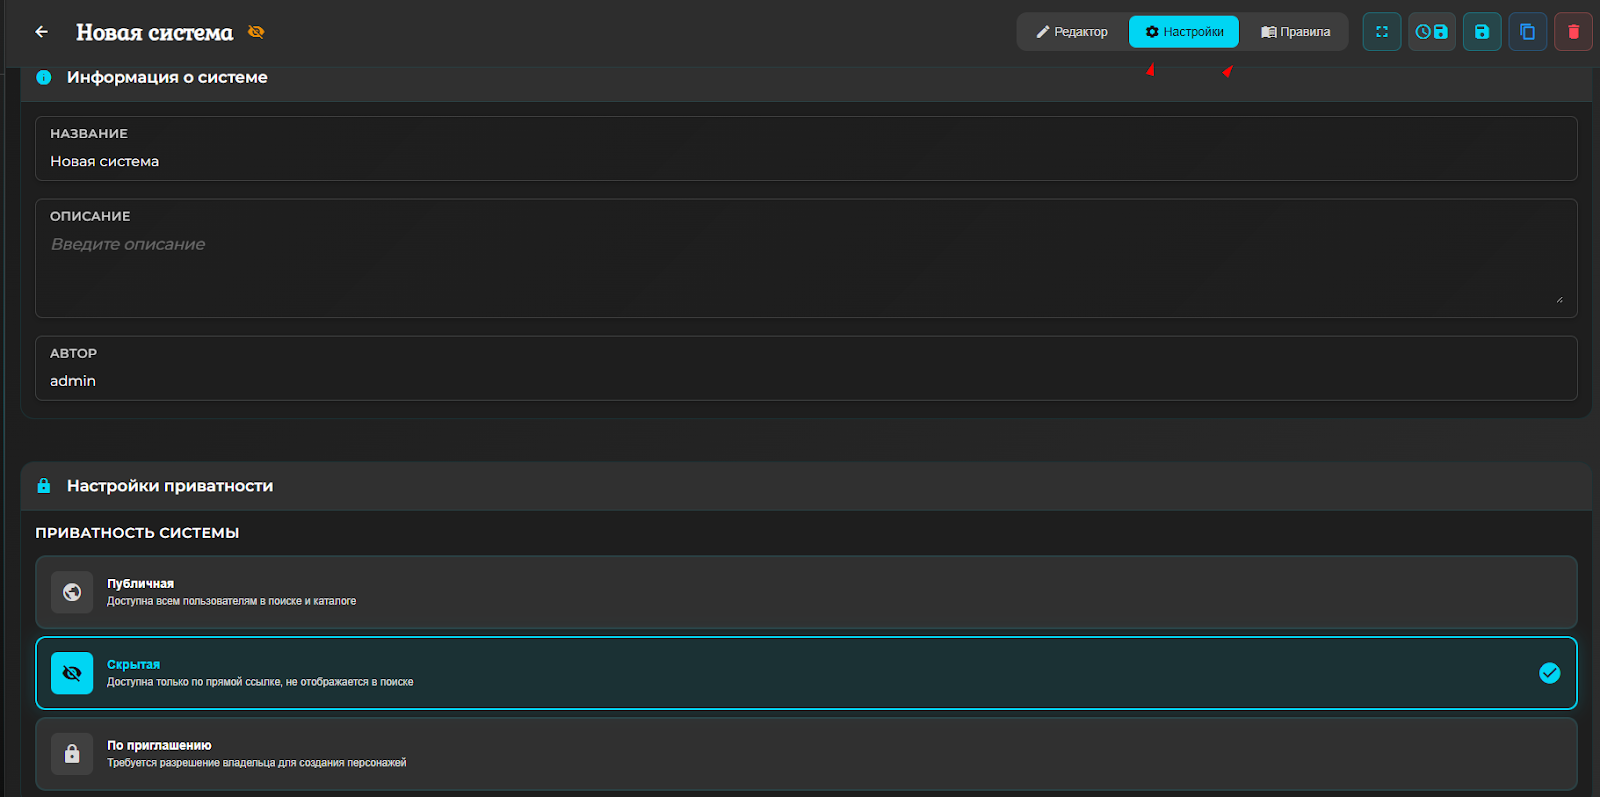The width and height of the screenshot is (1600, 797).
Task: Click the back arrow icon
Action: 41,32
